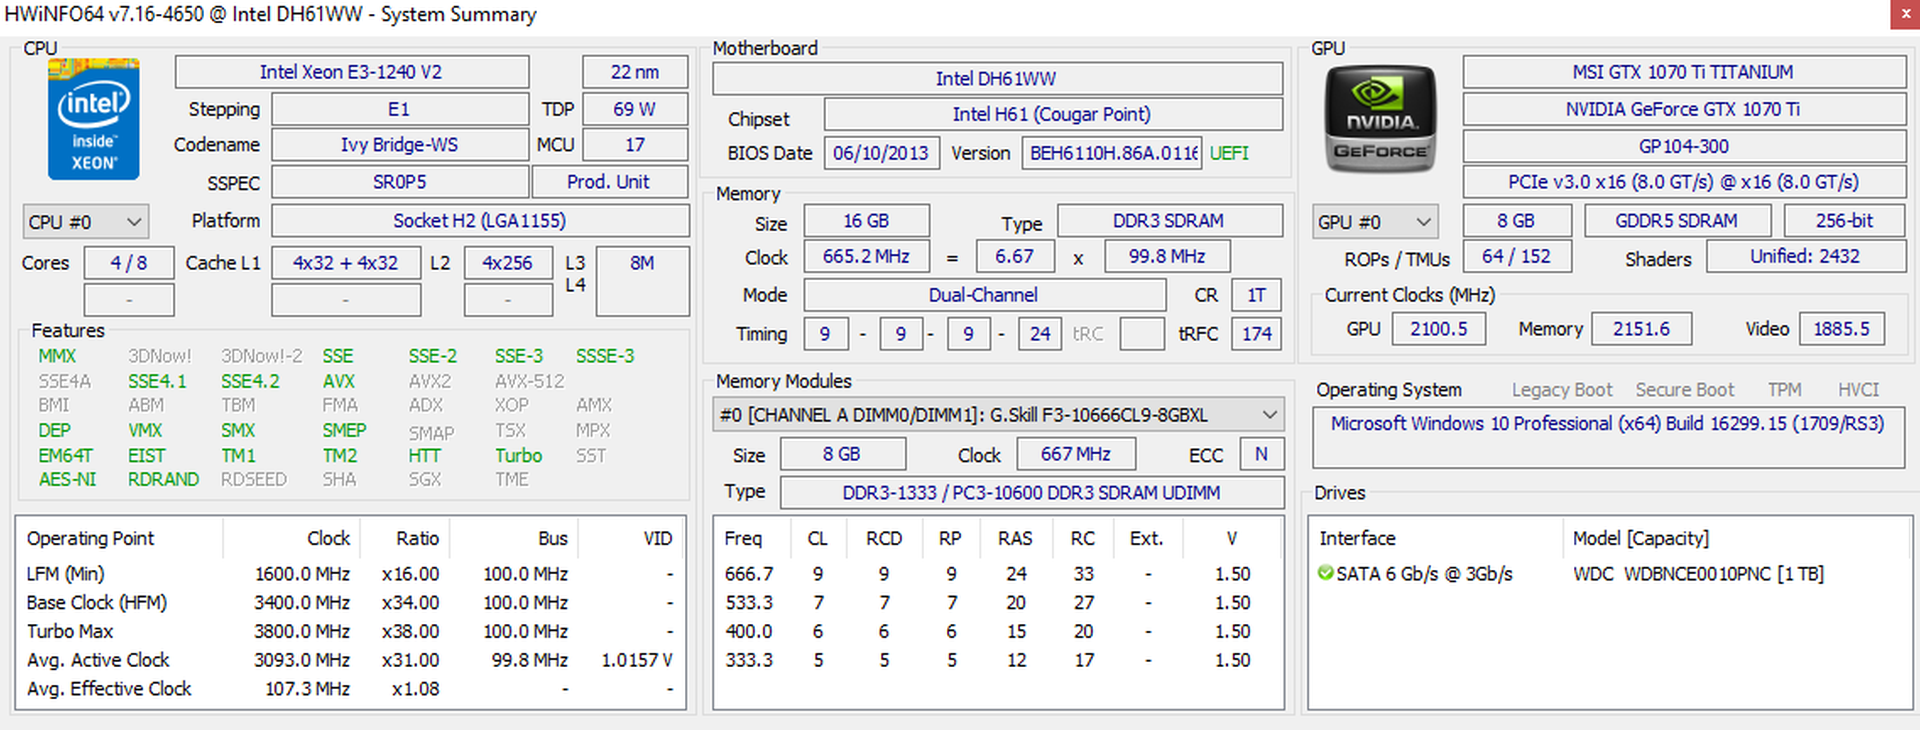
Task: Click the DDR3-1333 / PC3-10600 module type field
Action: pyautogui.click(x=1032, y=493)
